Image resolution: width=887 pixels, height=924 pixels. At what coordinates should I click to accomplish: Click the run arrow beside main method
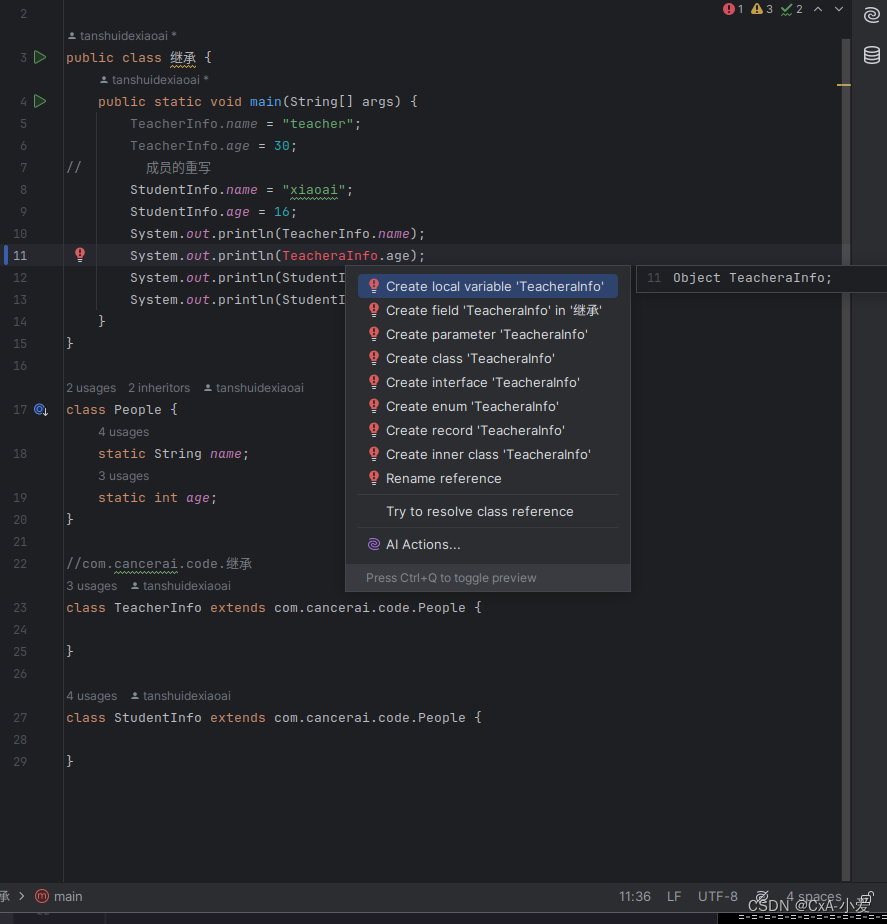(x=40, y=101)
